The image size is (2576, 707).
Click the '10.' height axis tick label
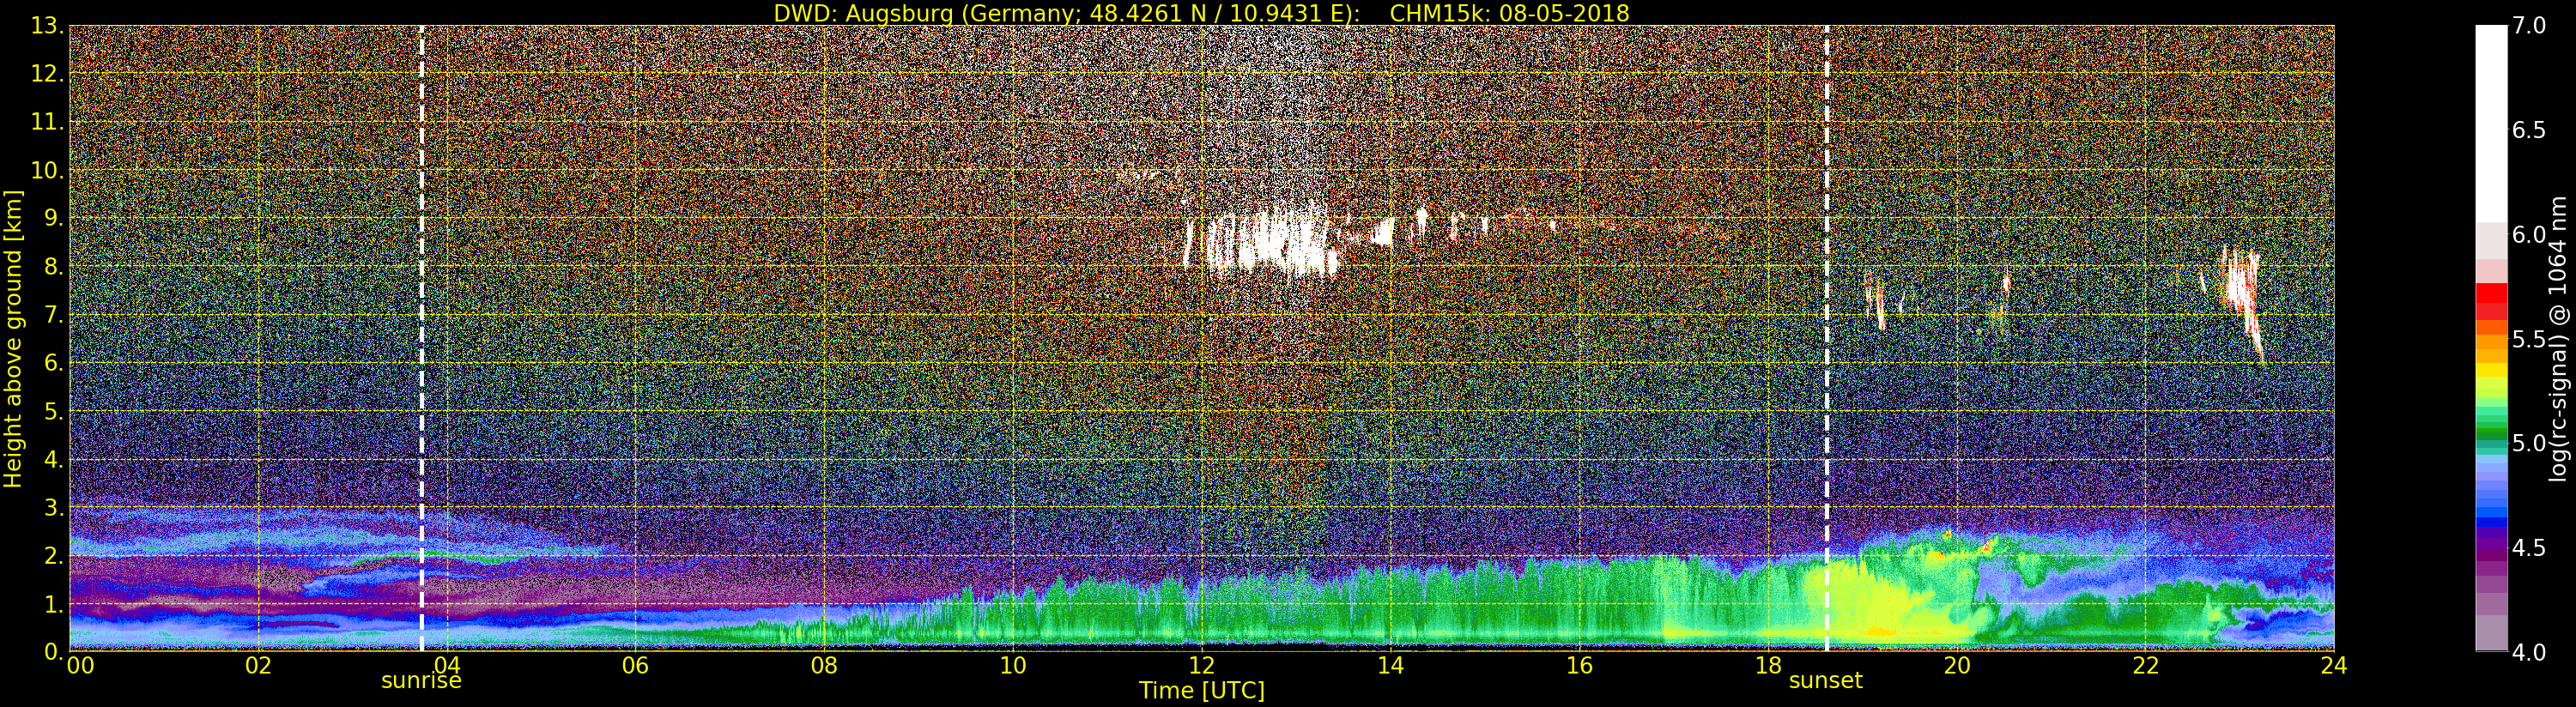click(47, 170)
